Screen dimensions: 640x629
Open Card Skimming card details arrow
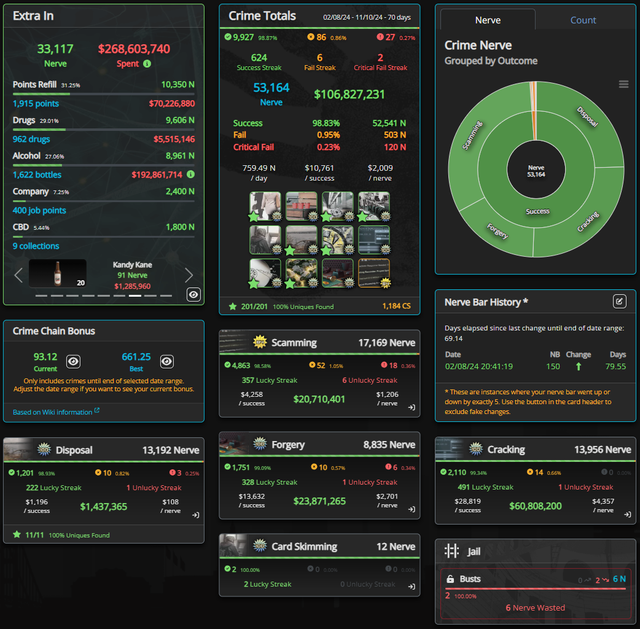coord(411,586)
